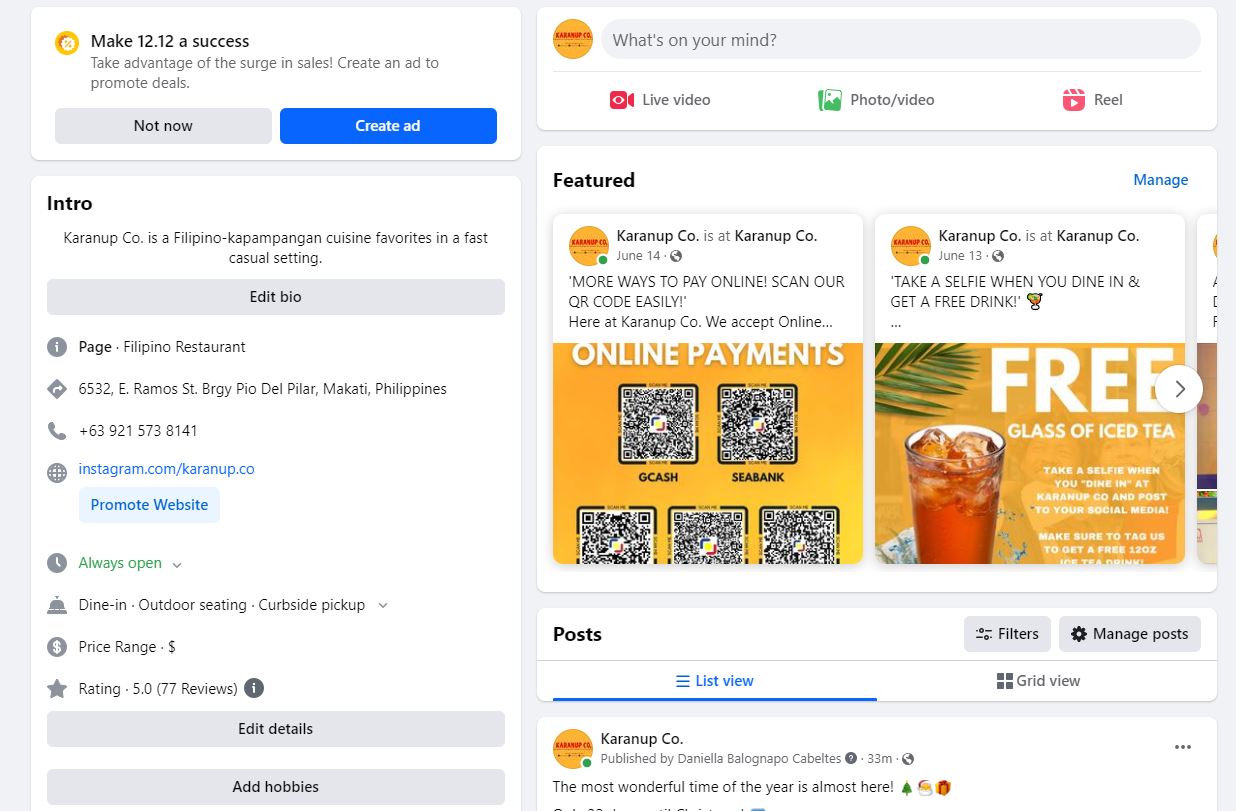Open the instagram.com/karanup.co link
Image resolution: width=1236 pixels, height=811 pixels.
tap(166, 469)
